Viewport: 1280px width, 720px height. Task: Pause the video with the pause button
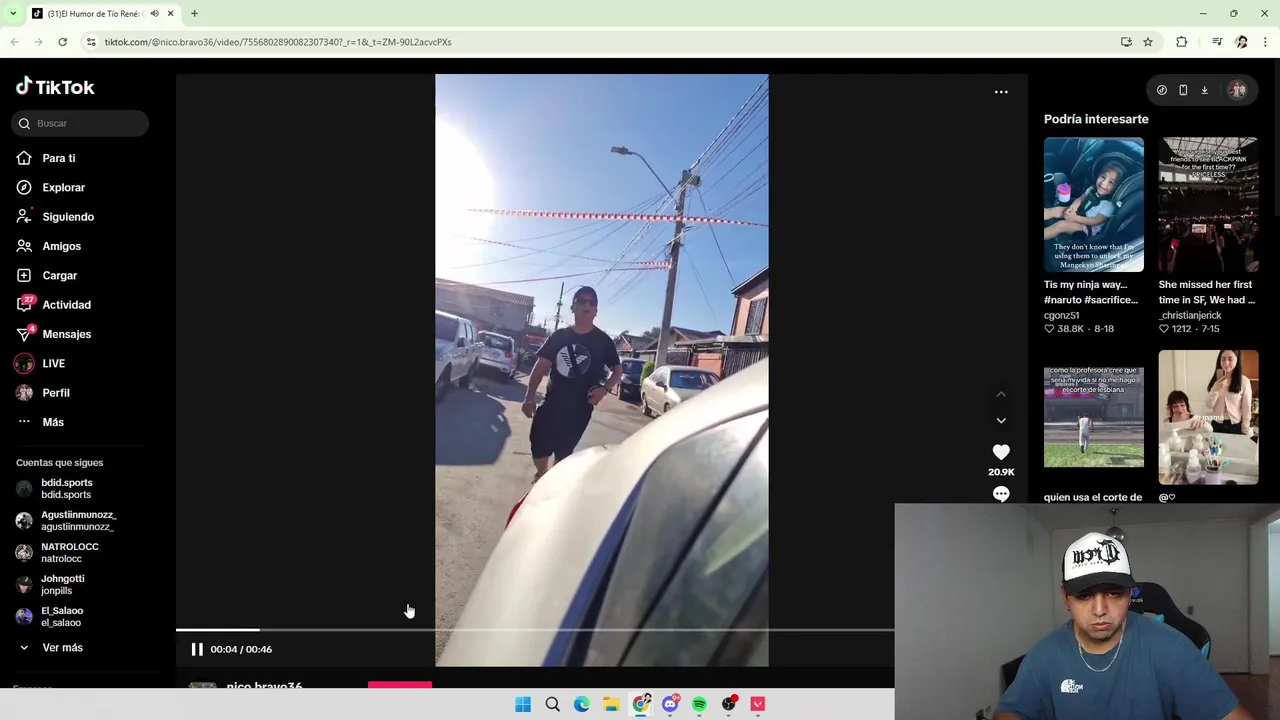(x=197, y=649)
